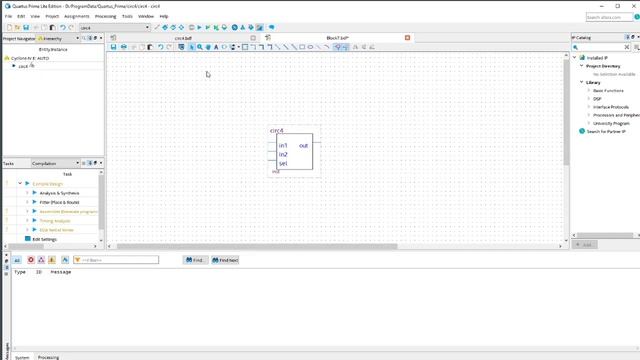Switch to the circ4.bdf tab
Image resolution: width=640 pixels, height=360 pixels.
tap(183, 38)
